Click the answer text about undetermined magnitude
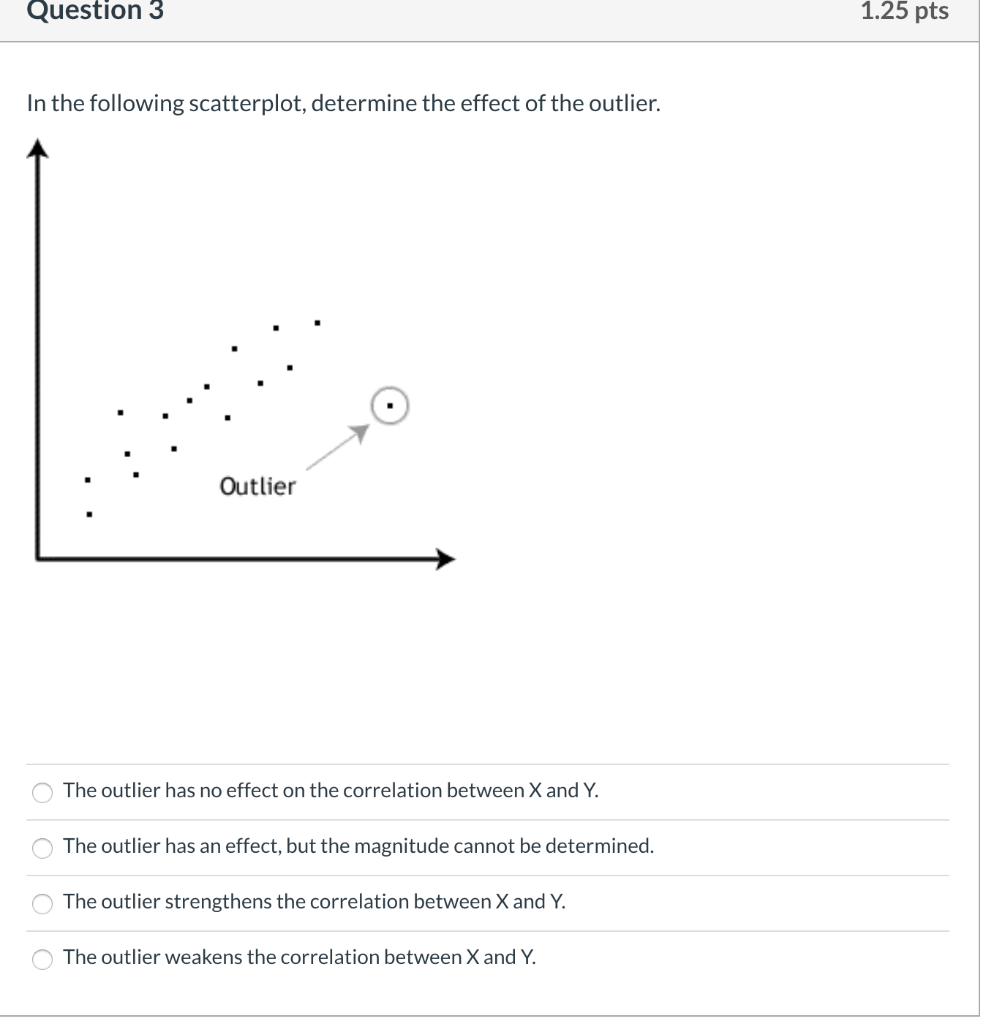The height and width of the screenshot is (1024, 986). coord(357,846)
